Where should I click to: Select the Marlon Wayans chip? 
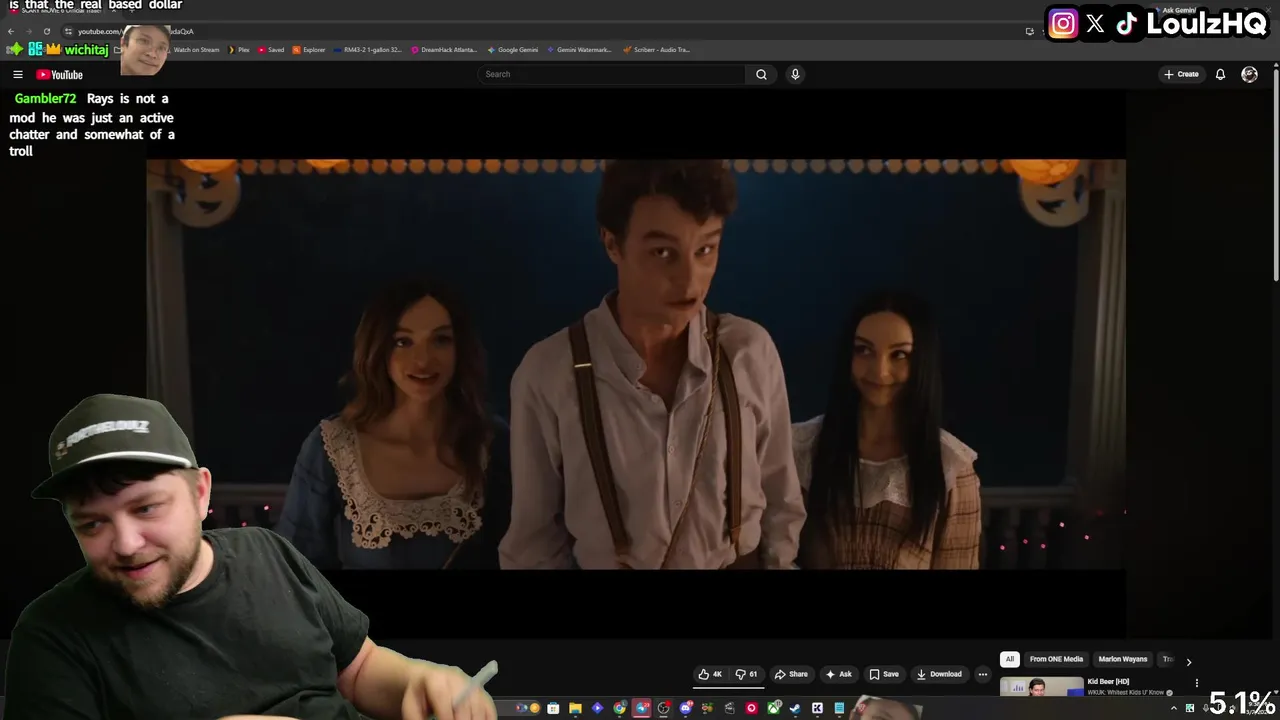pos(1123,659)
